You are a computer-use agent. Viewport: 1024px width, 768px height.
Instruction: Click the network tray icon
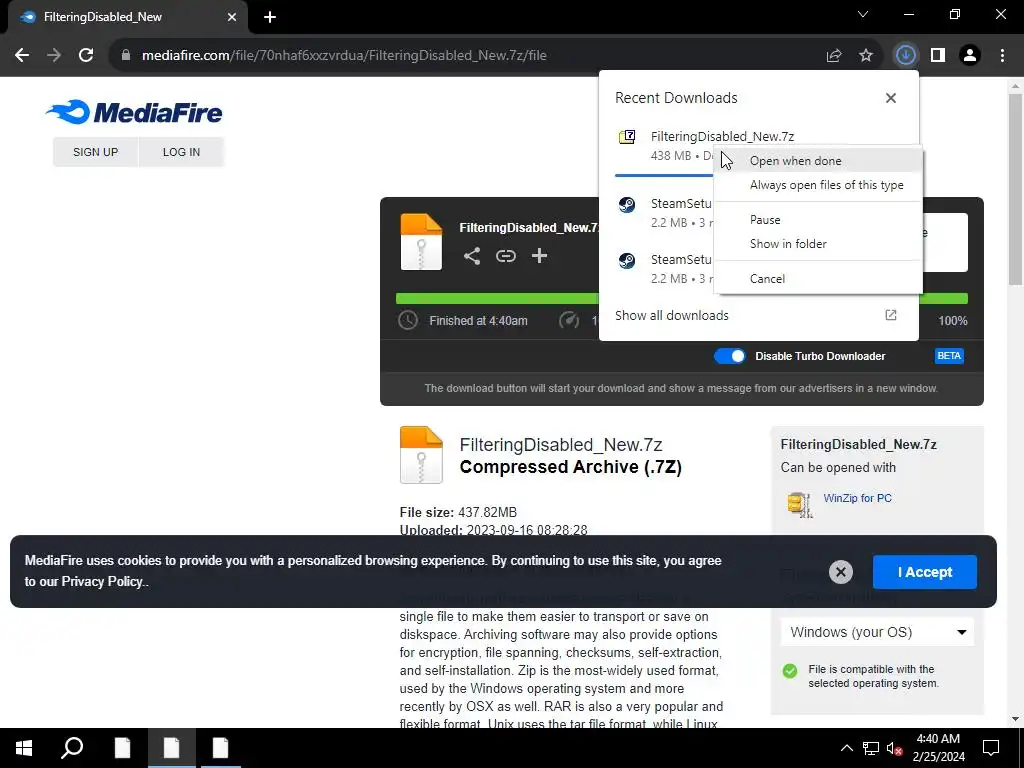(x=871, y=748)
